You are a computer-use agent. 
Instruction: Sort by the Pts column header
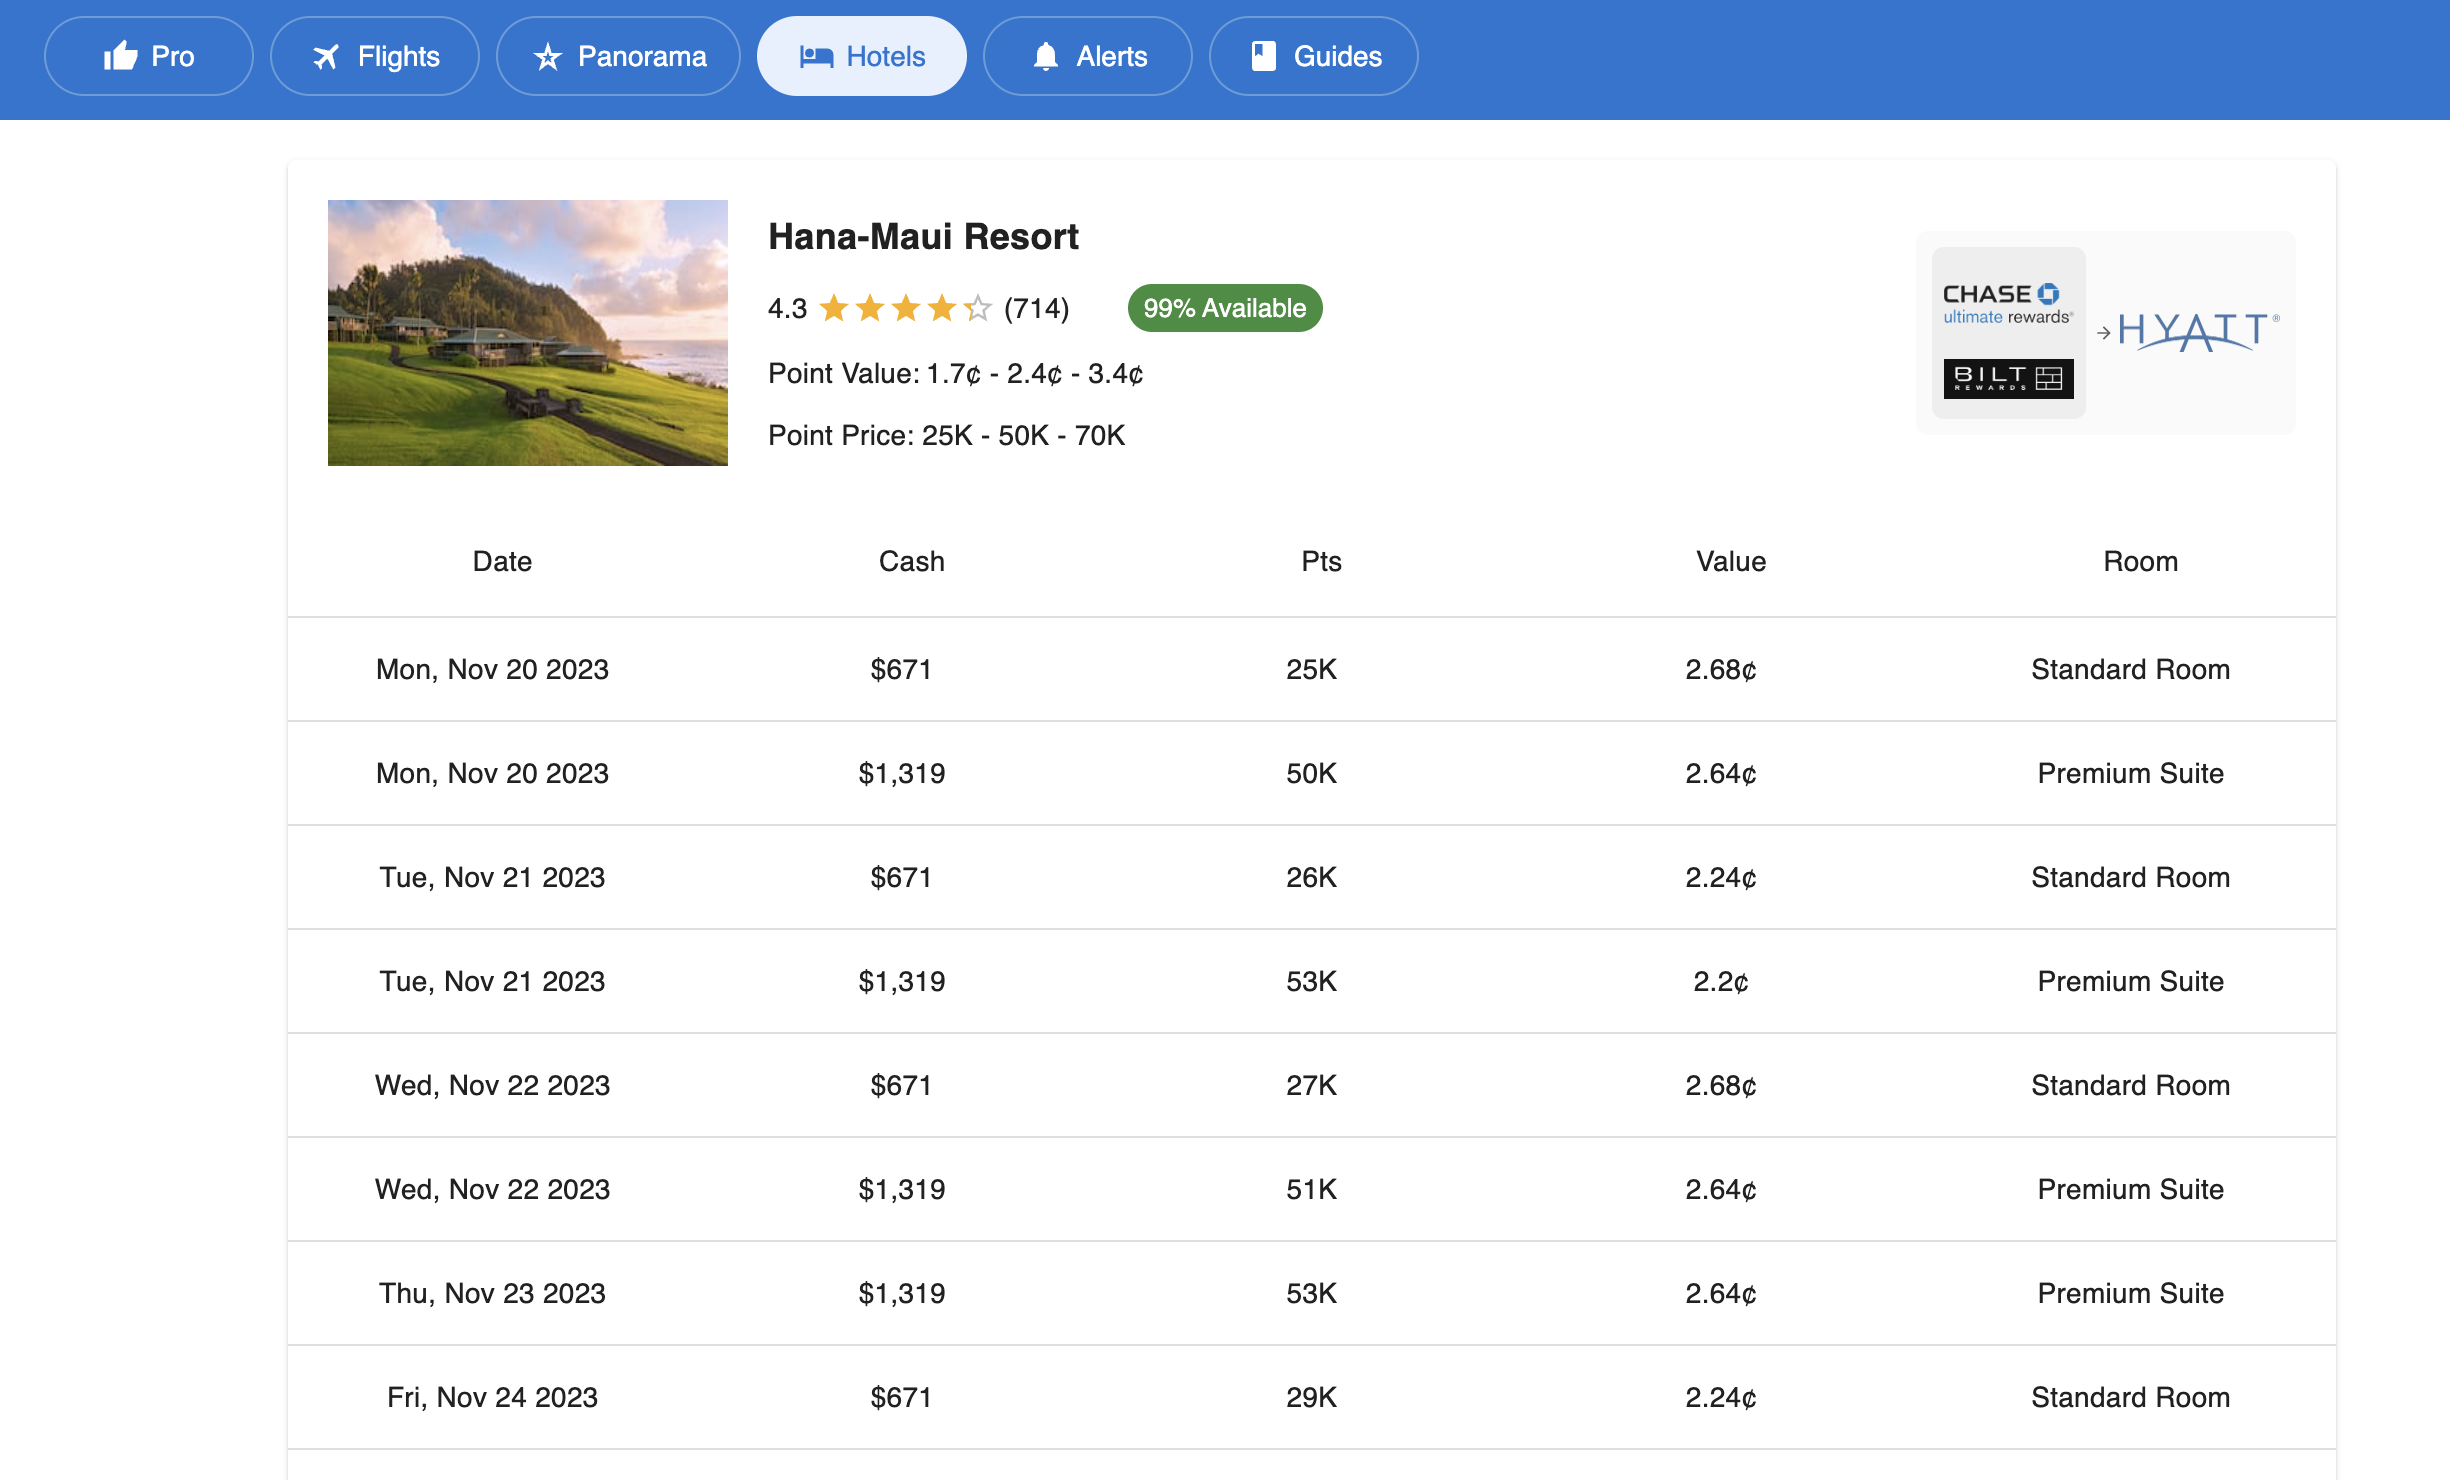click(1319, 561)
